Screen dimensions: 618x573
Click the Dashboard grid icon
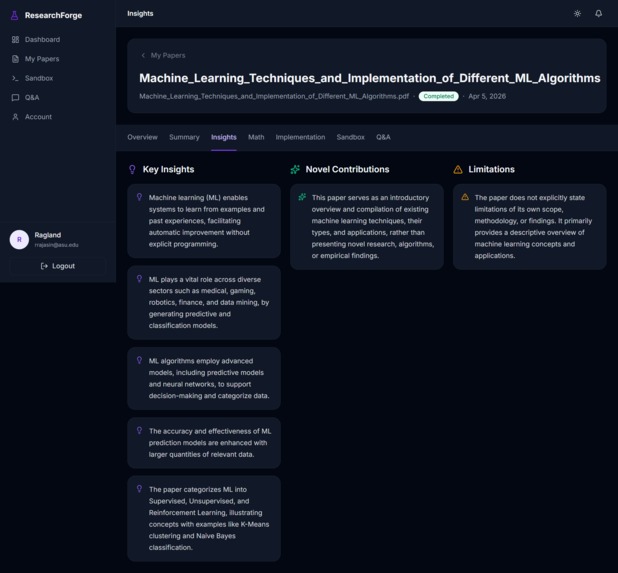[x=15, y=39]
